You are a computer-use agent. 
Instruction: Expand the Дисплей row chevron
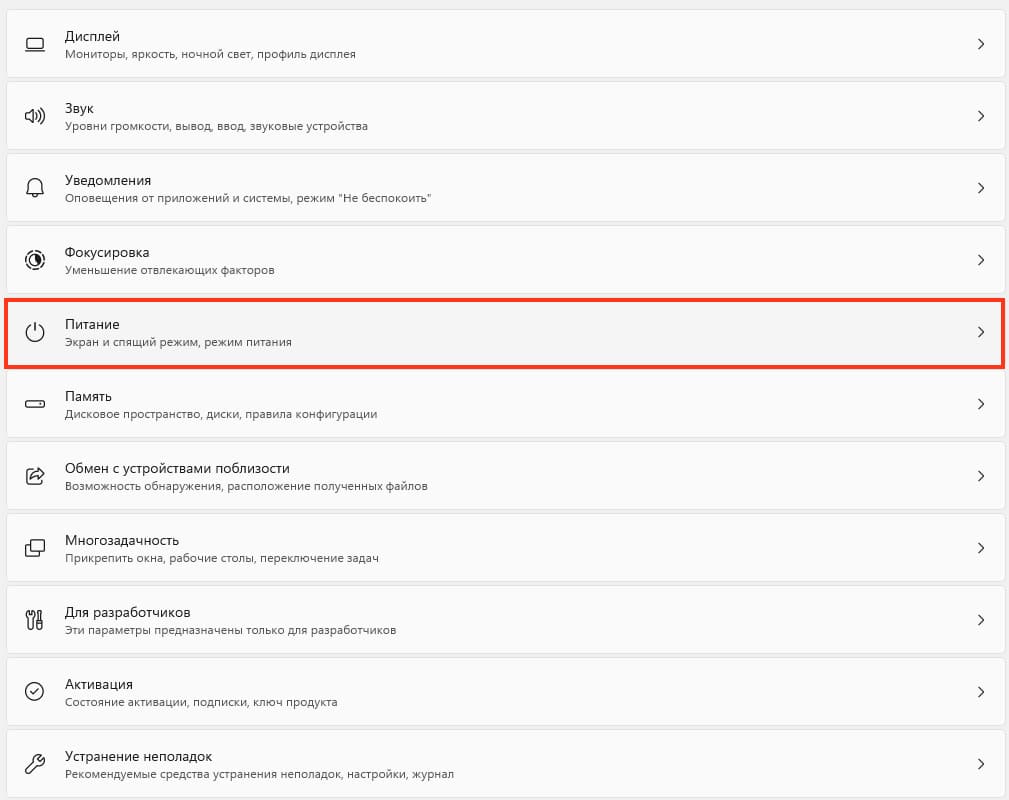(x=981, y=44)
